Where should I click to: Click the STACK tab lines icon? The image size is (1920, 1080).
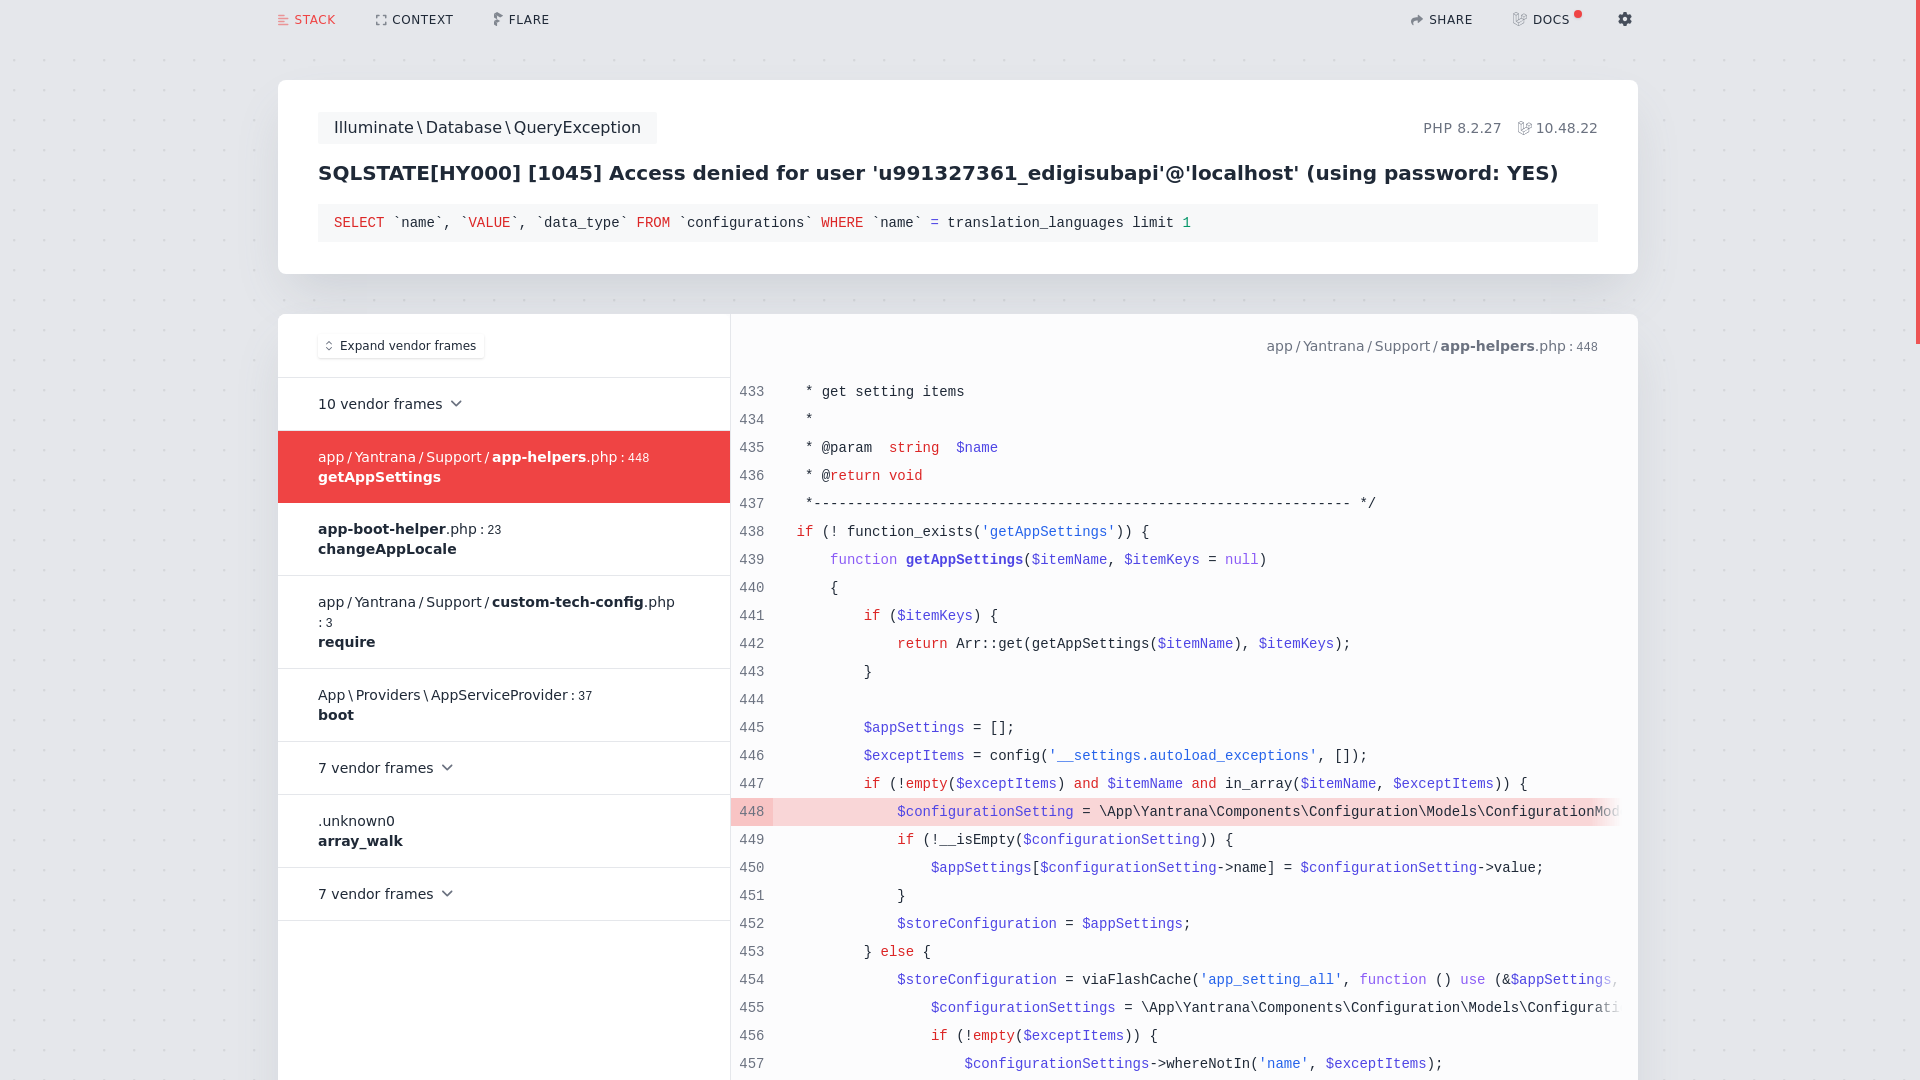coord(283,20)
